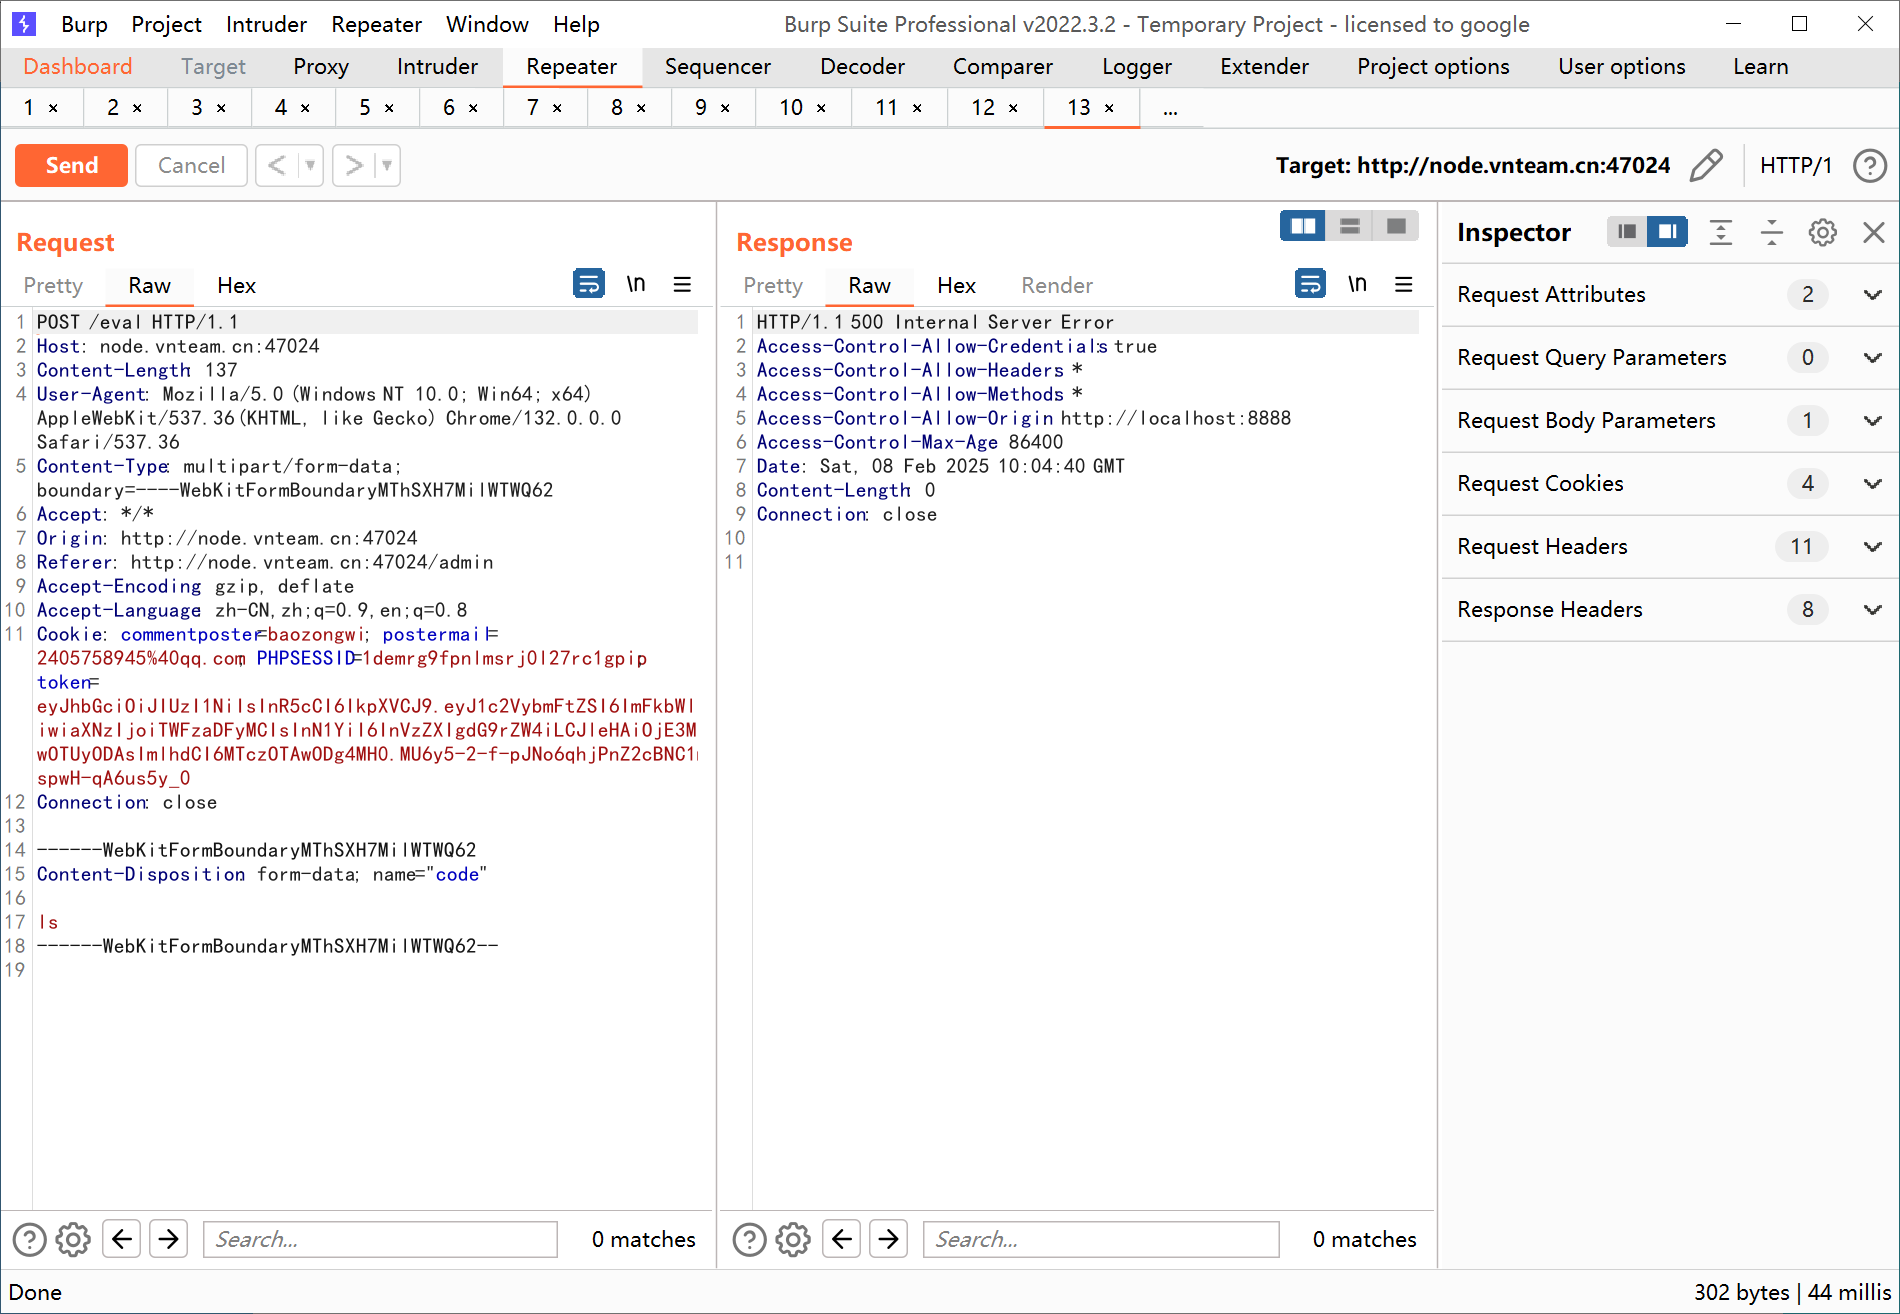1900x1314 pixels.
Task: Switch to side-by-side response layout
Action: pyautogui.click(x=1302, y=226)
